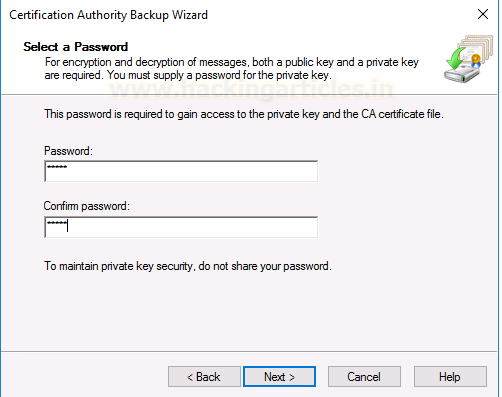Open Help for this wizard
This screenshot has height=397, width=502.
point(450,377)
